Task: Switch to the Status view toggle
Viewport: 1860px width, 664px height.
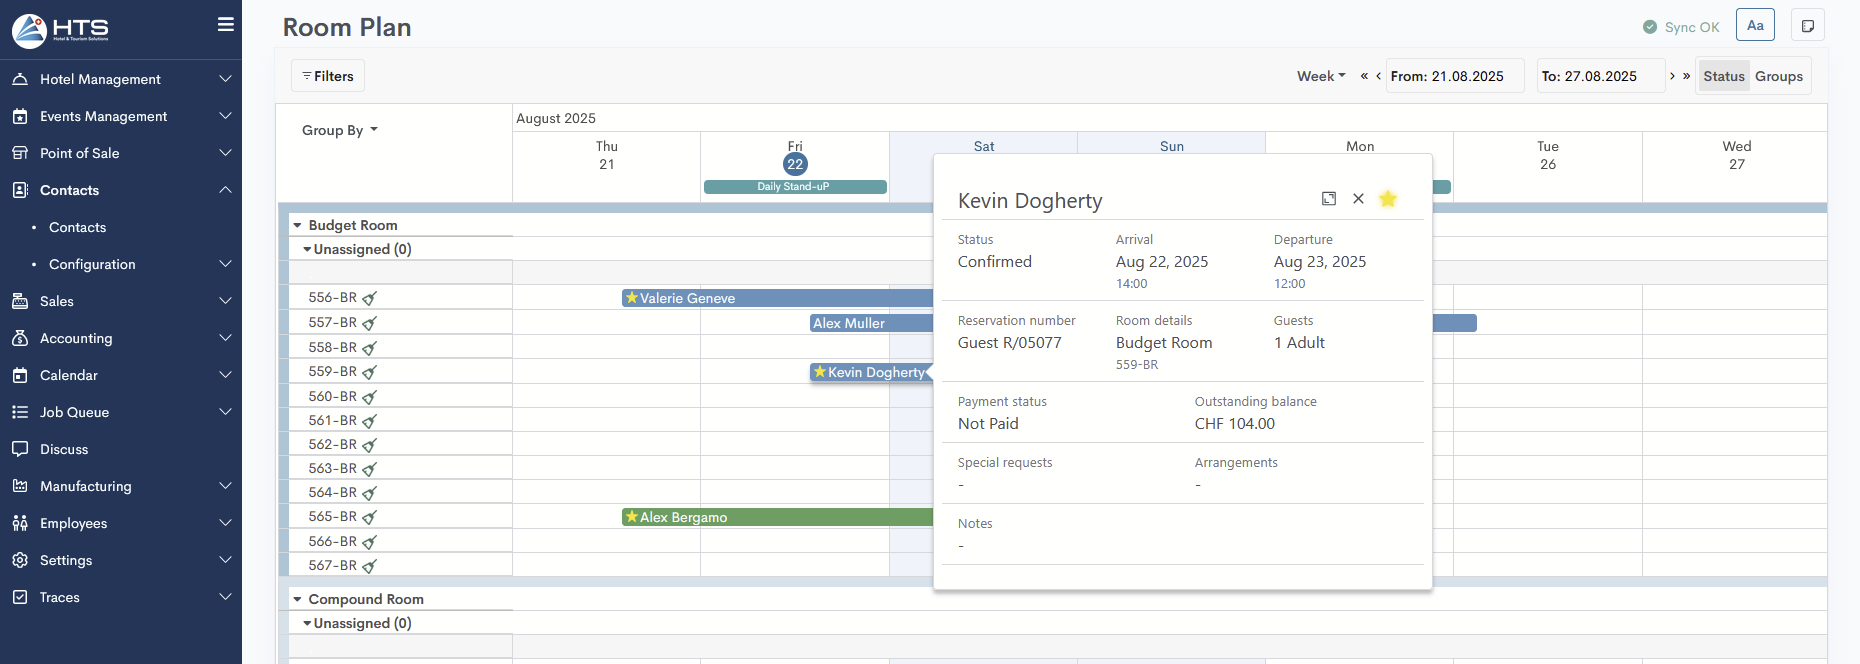Action: coord(1723,76)
